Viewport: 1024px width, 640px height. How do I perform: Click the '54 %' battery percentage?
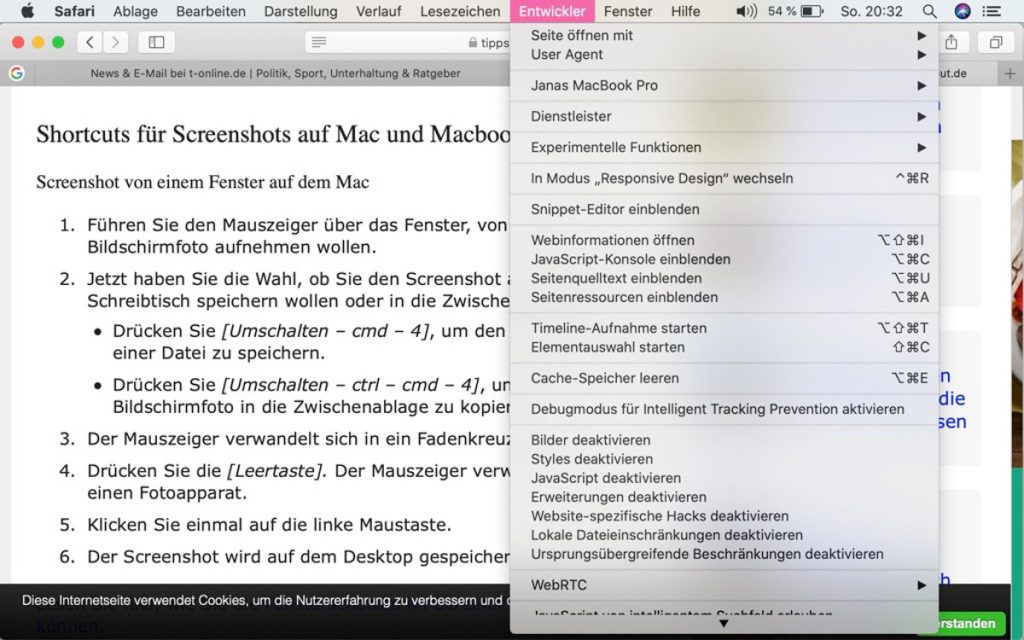pos(782,11)
